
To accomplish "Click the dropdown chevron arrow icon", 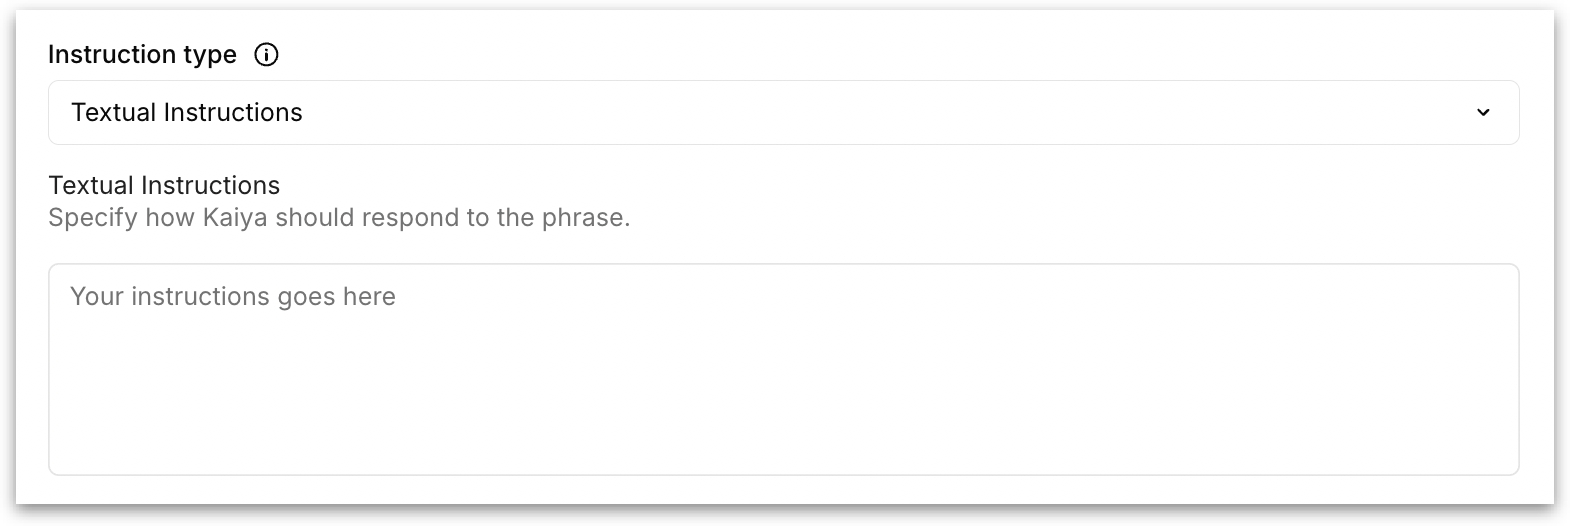I will click(x=1483, y=113).
